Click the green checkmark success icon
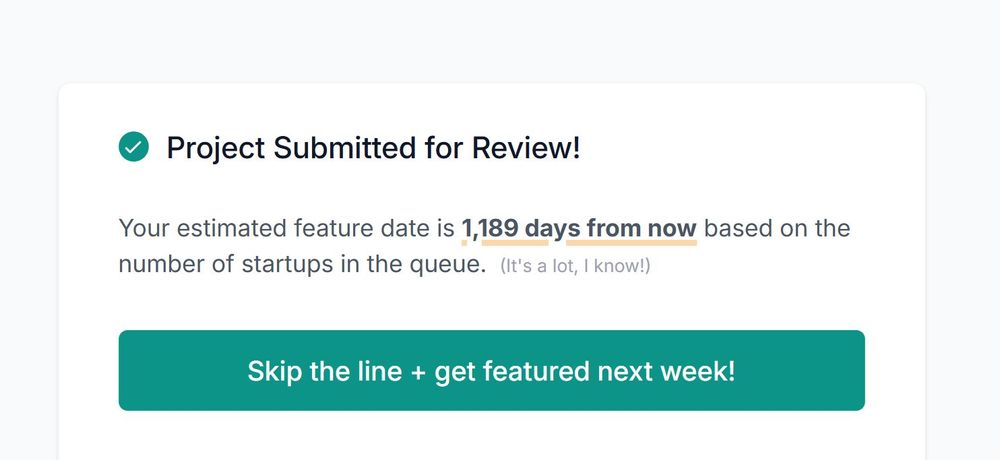This screenshot has width=1000, height=460. coord(133,148)
